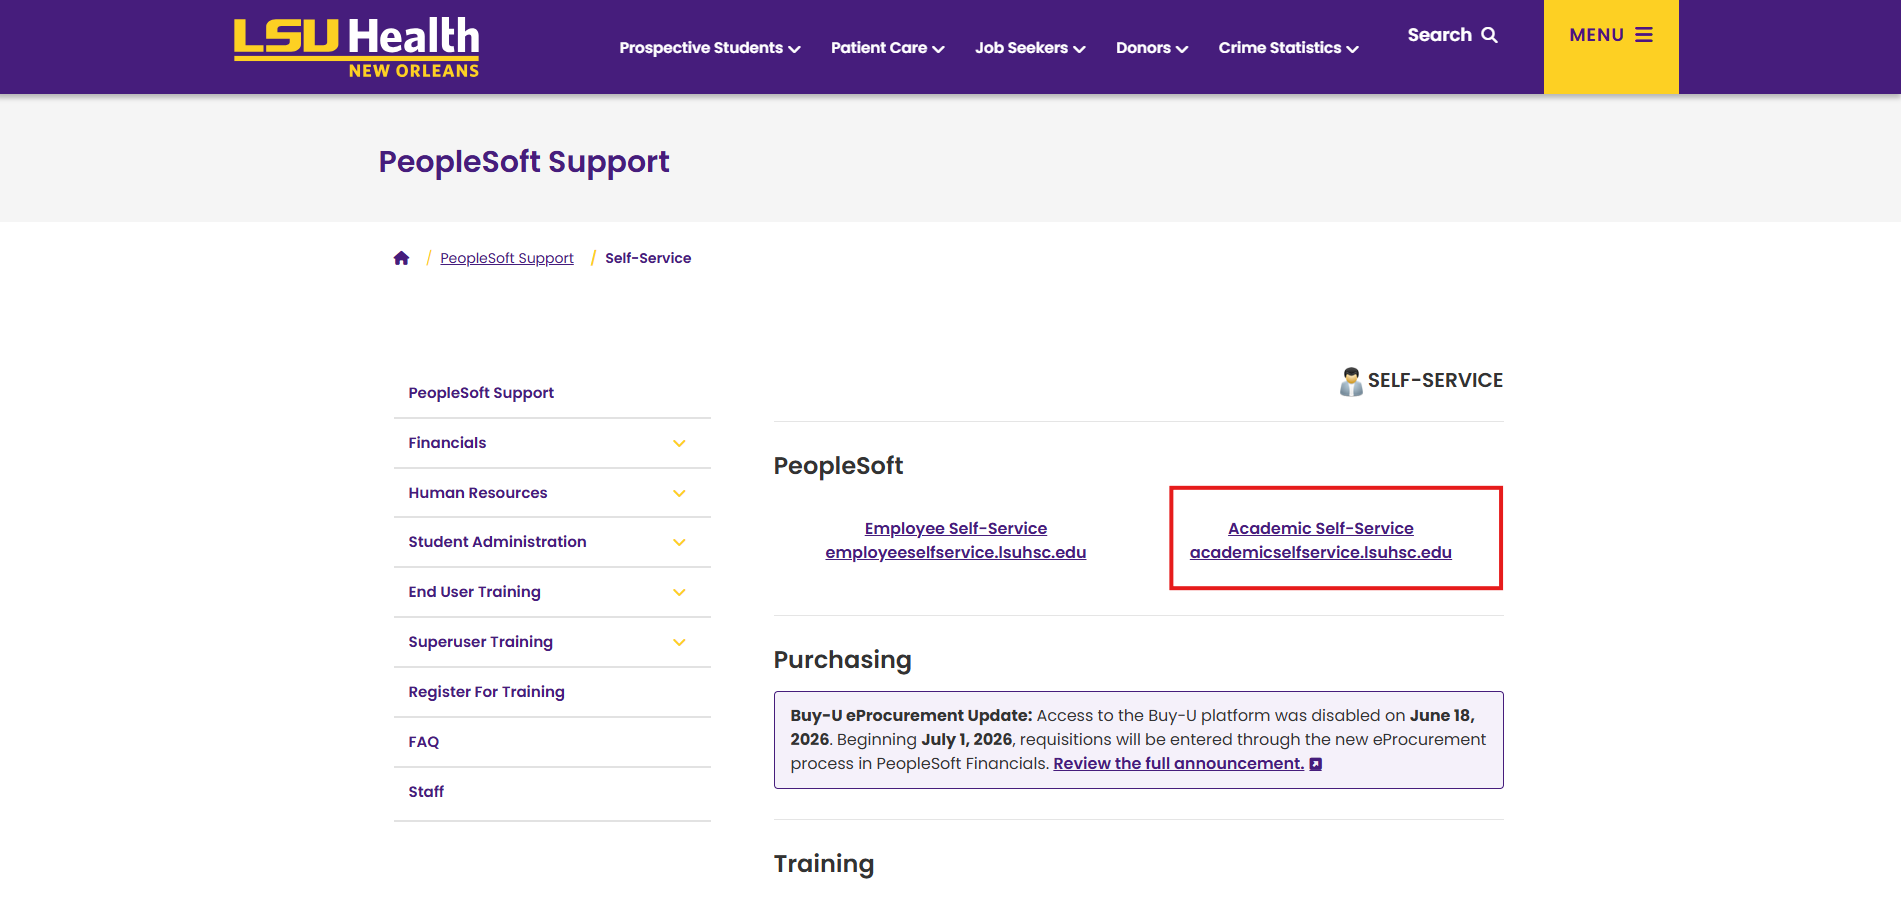The height and width of the screenshot is (902, 1901).
Task: Click academicselfservice.lsuhsc.edu link
Action: [x=1321, y=552]
